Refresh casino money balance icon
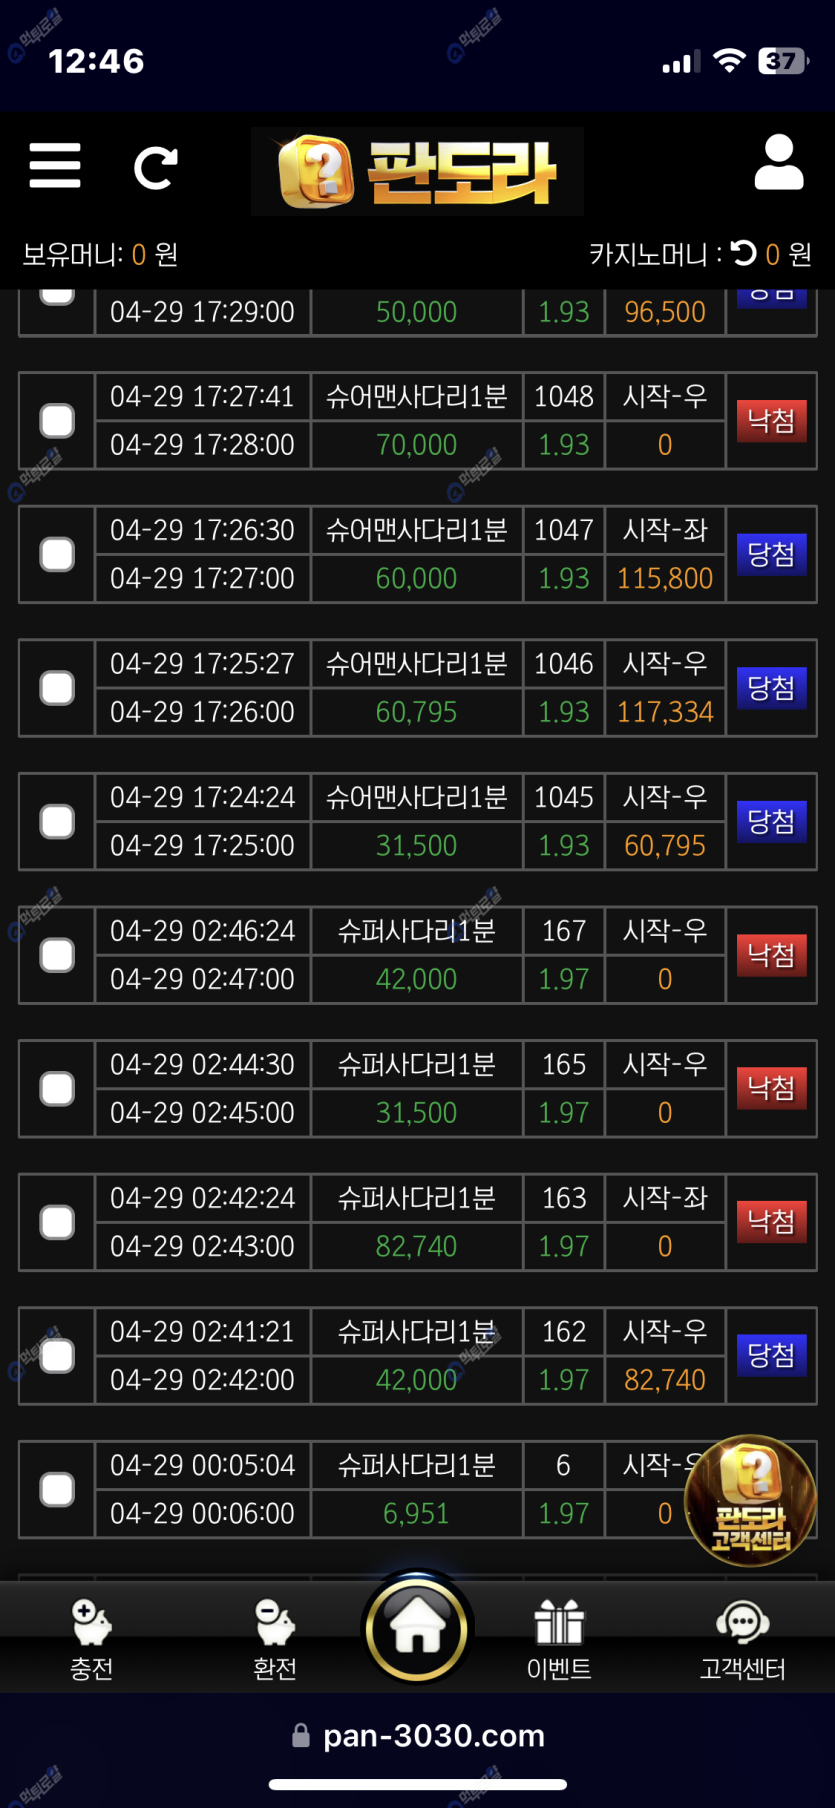The height and width of the screenshot is (1808, 835). 743,253
